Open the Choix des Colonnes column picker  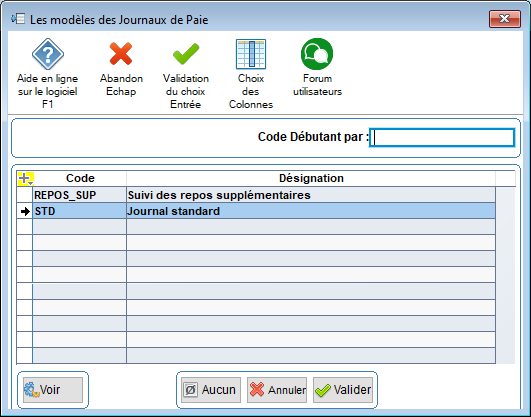click(251, 54)
